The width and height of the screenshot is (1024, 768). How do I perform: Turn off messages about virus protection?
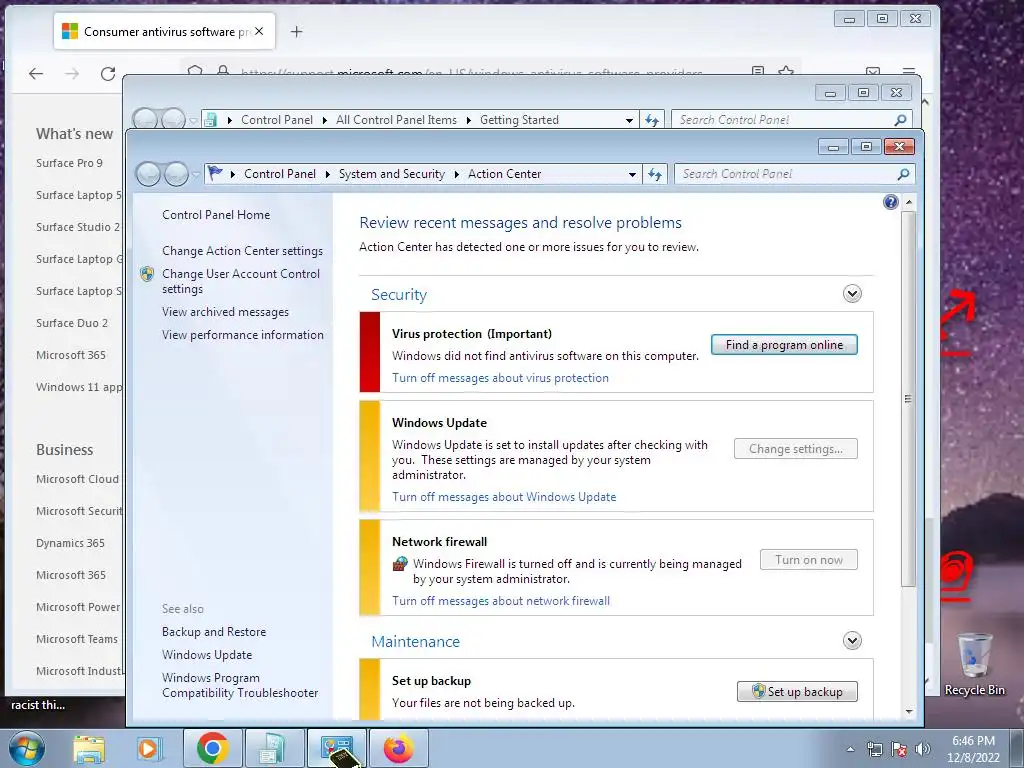[x=500, y=377]
